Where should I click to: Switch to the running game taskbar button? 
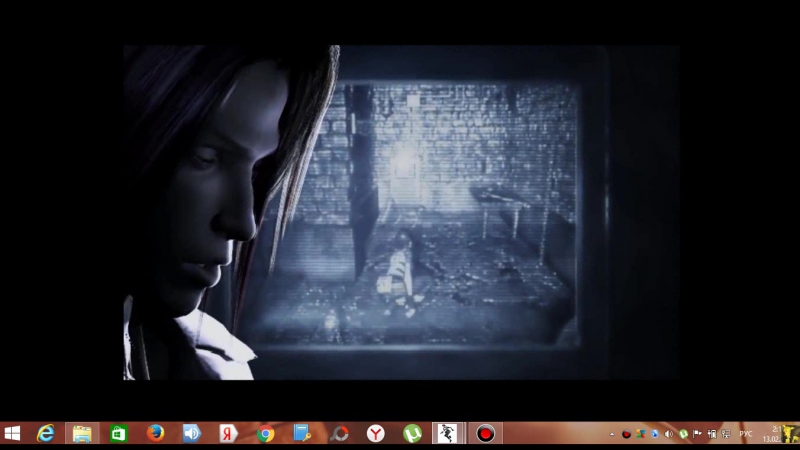pyautogui.click(x=448, y=434)
